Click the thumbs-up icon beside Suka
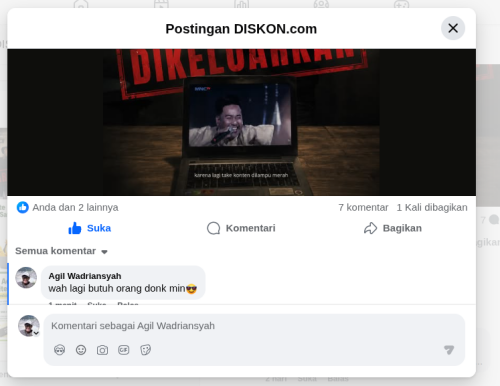The width and height of the screenshot is (500, 386). tap(75, 228)
